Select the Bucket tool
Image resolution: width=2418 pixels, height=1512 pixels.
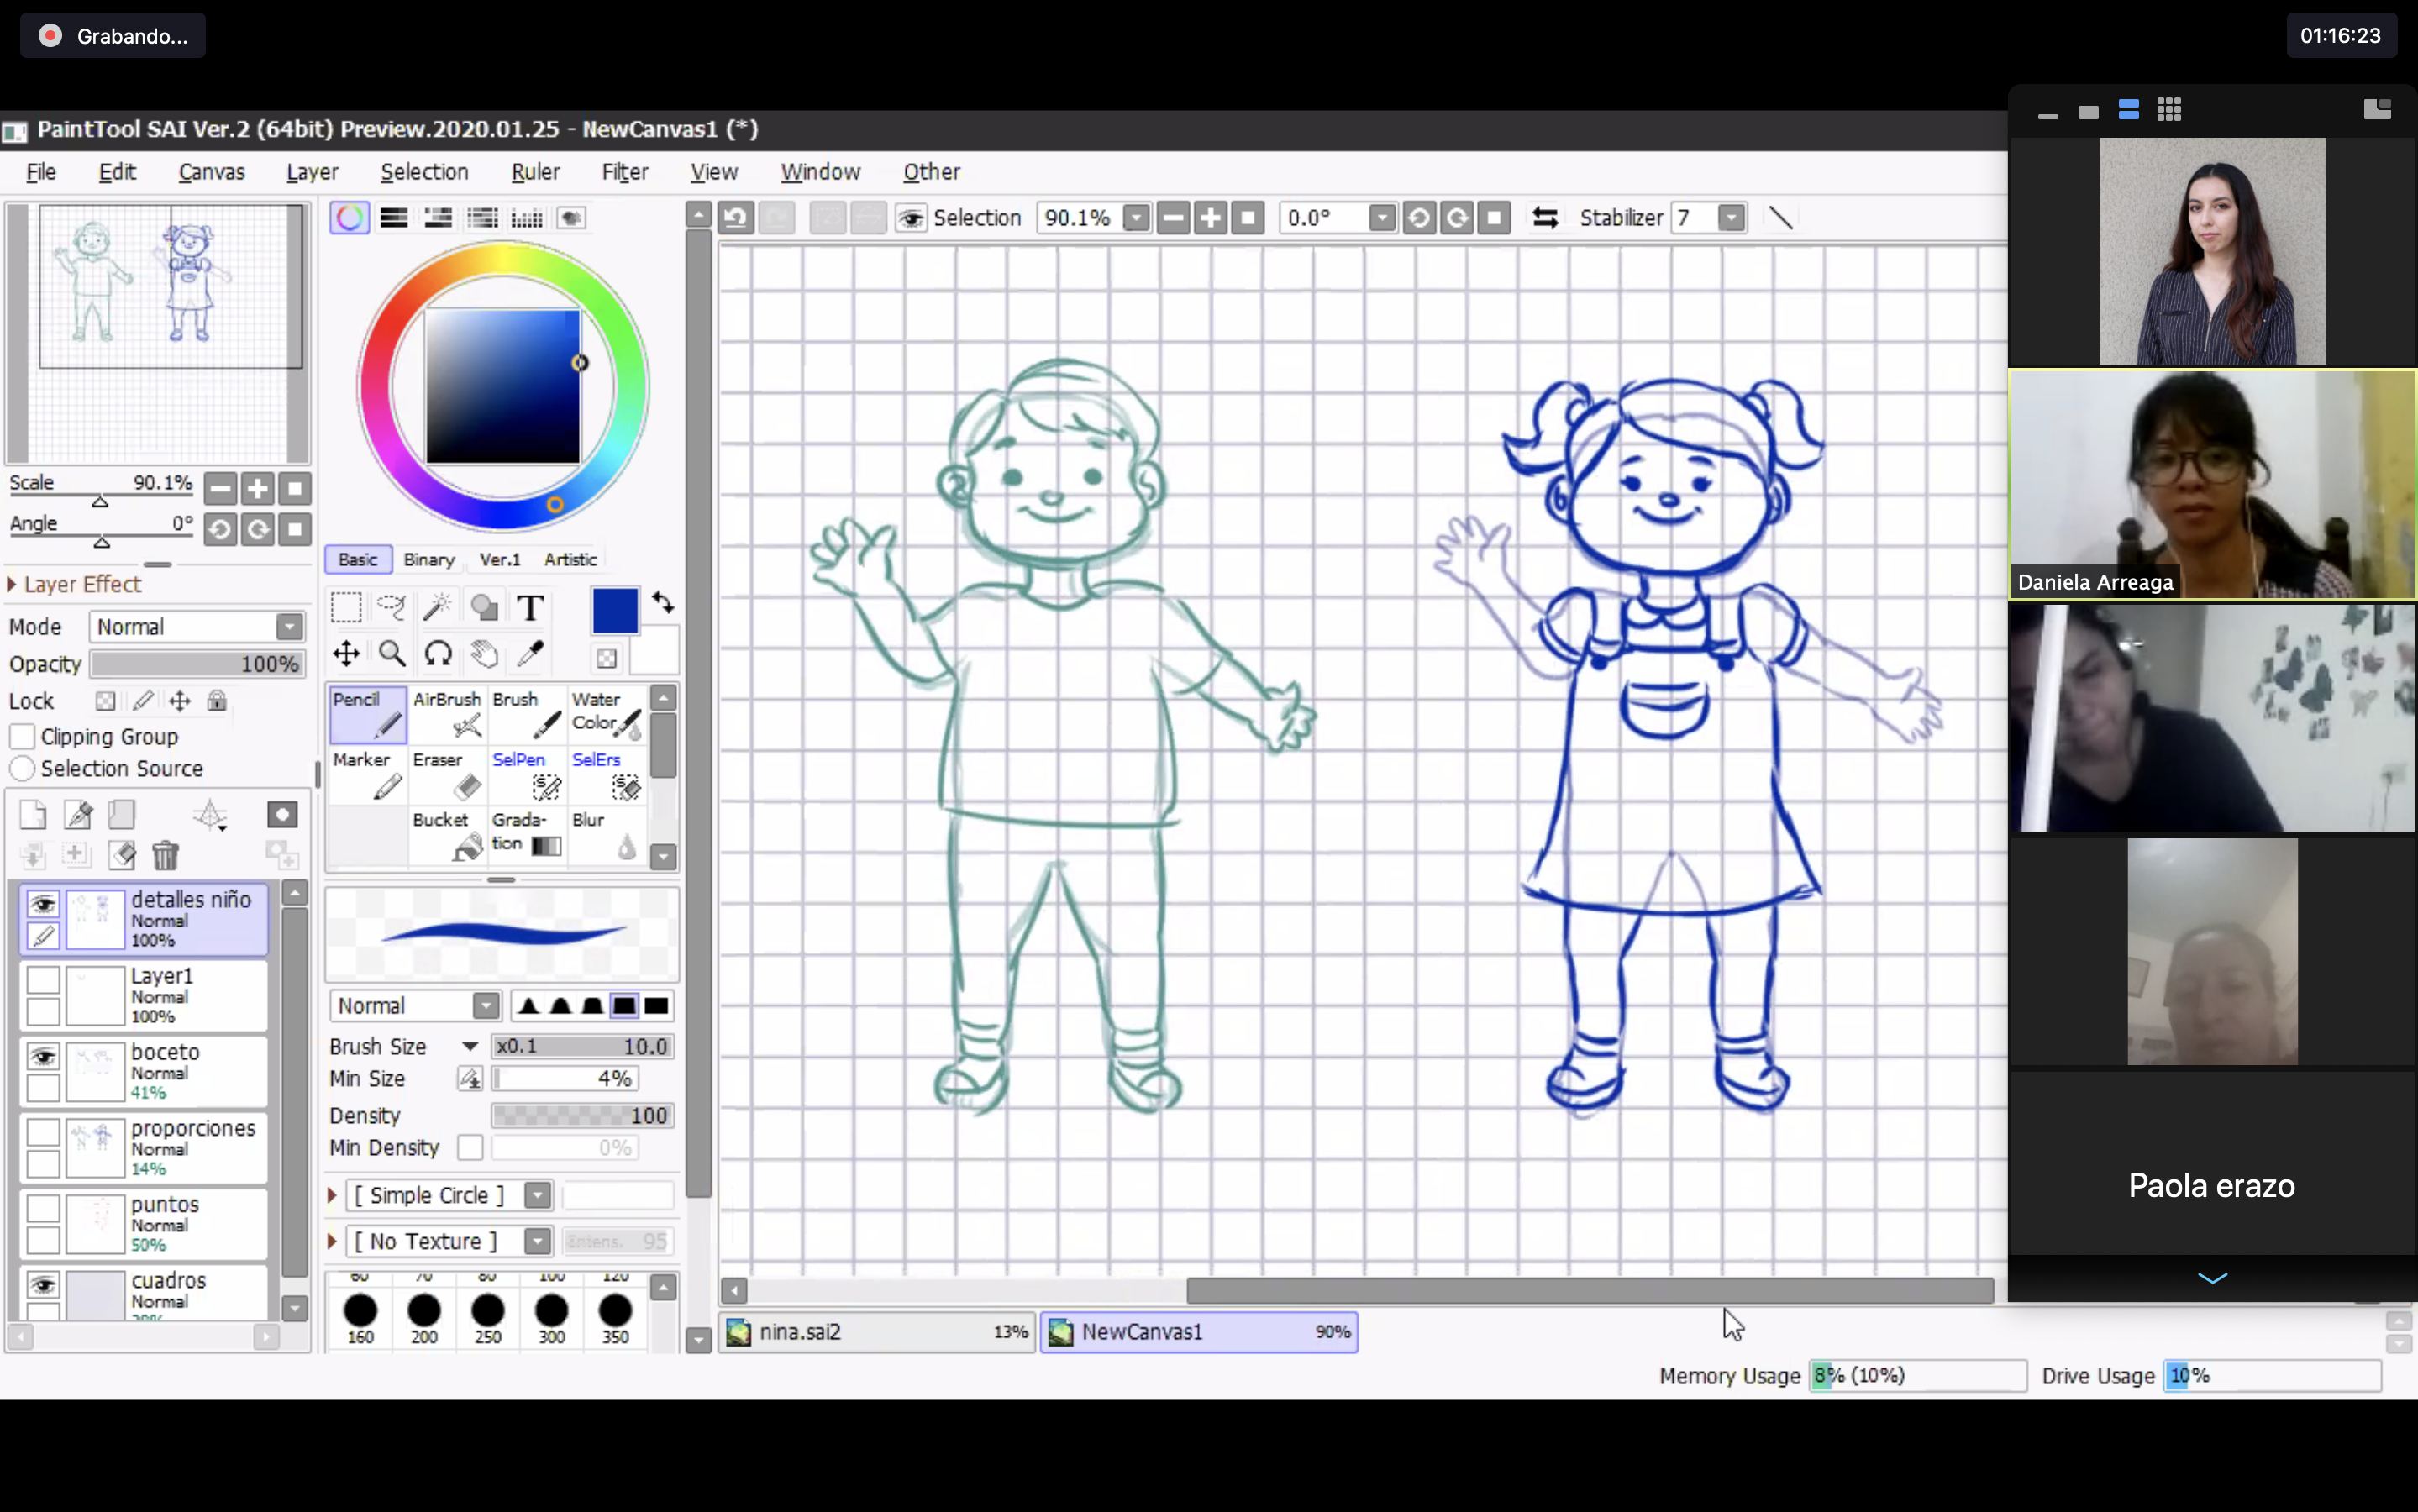(x=447, y=834)
